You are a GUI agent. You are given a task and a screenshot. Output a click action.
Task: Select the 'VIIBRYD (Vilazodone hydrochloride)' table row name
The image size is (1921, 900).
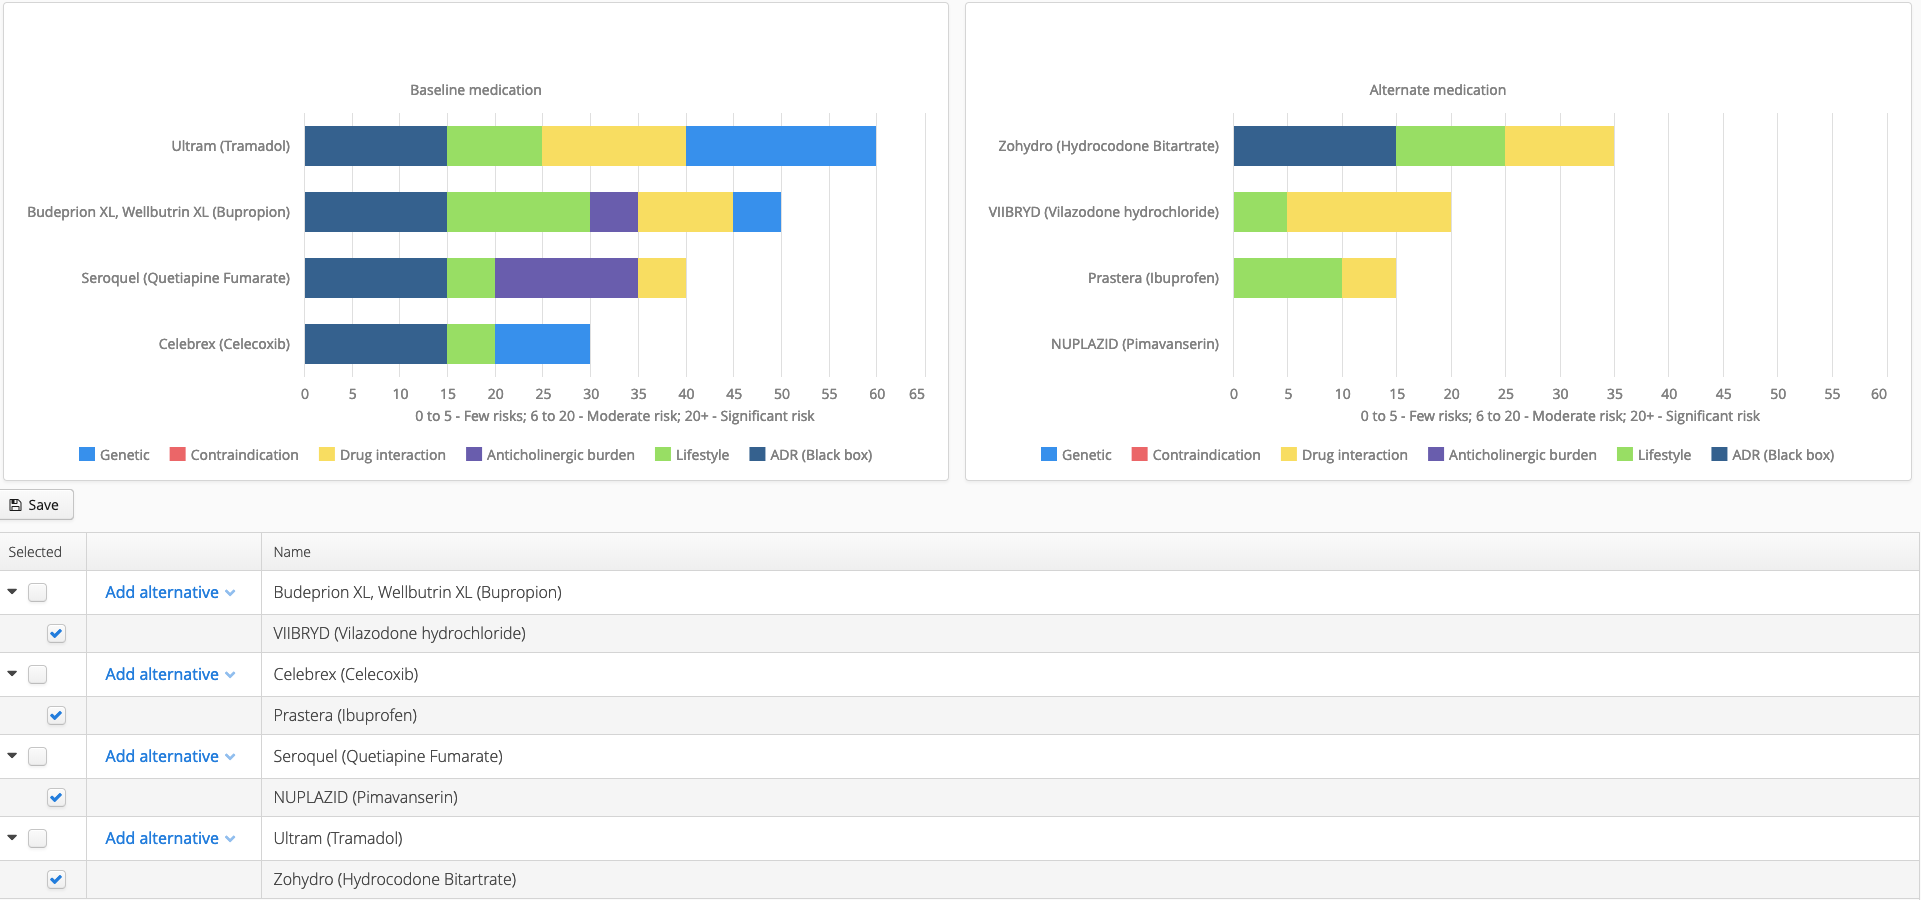pyautogui.click(x=399, y=633)
